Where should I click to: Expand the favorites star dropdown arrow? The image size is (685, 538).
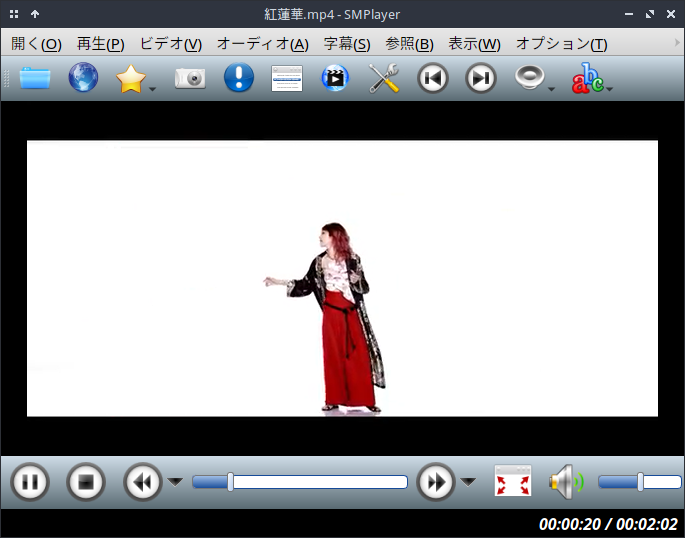pyautogui.click(x=152, y=89)
